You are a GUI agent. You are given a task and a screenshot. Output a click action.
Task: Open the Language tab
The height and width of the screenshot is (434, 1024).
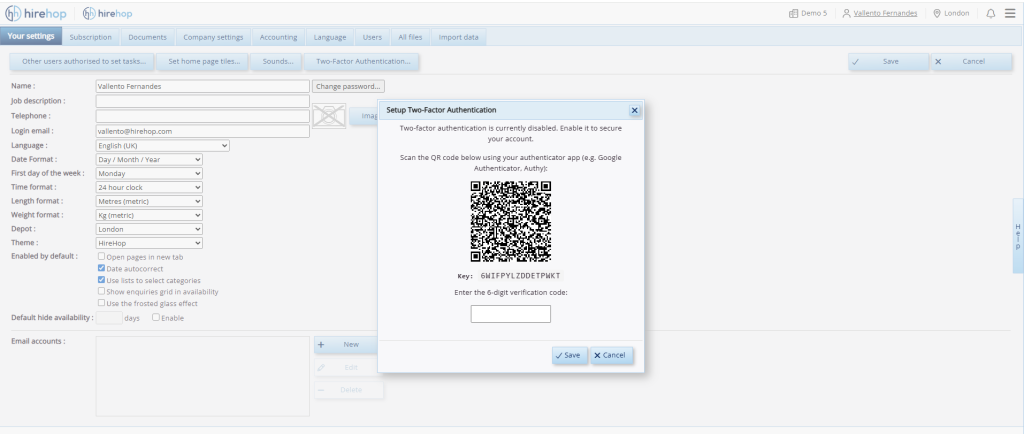pyautogui.click(x=330, y=37)
